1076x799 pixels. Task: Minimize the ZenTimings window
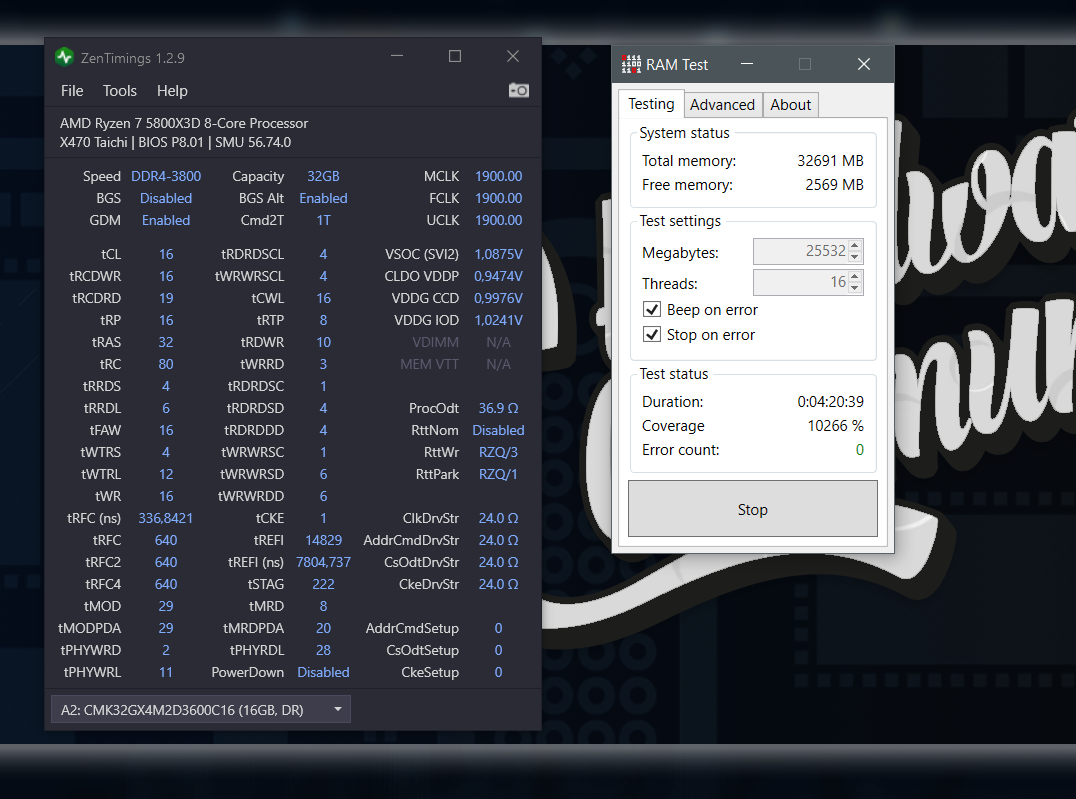(397, 56)
